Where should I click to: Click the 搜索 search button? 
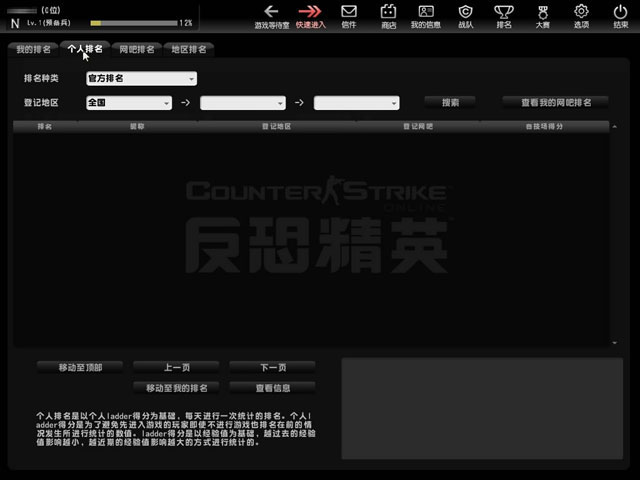[450, 102]
